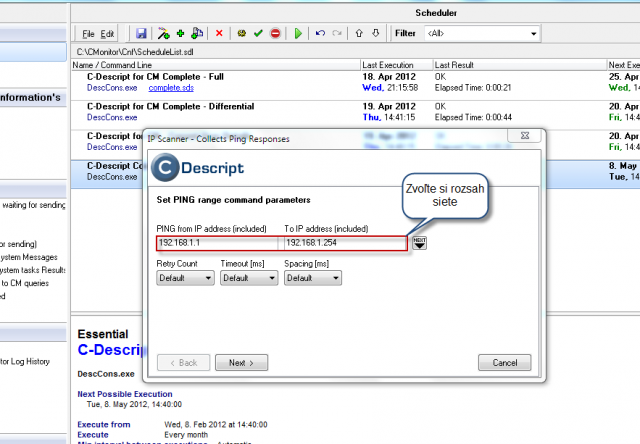Click the yellow properties icon in toolbar
Viewport: 640px width, 444px height.
click(x=242, y=33)
